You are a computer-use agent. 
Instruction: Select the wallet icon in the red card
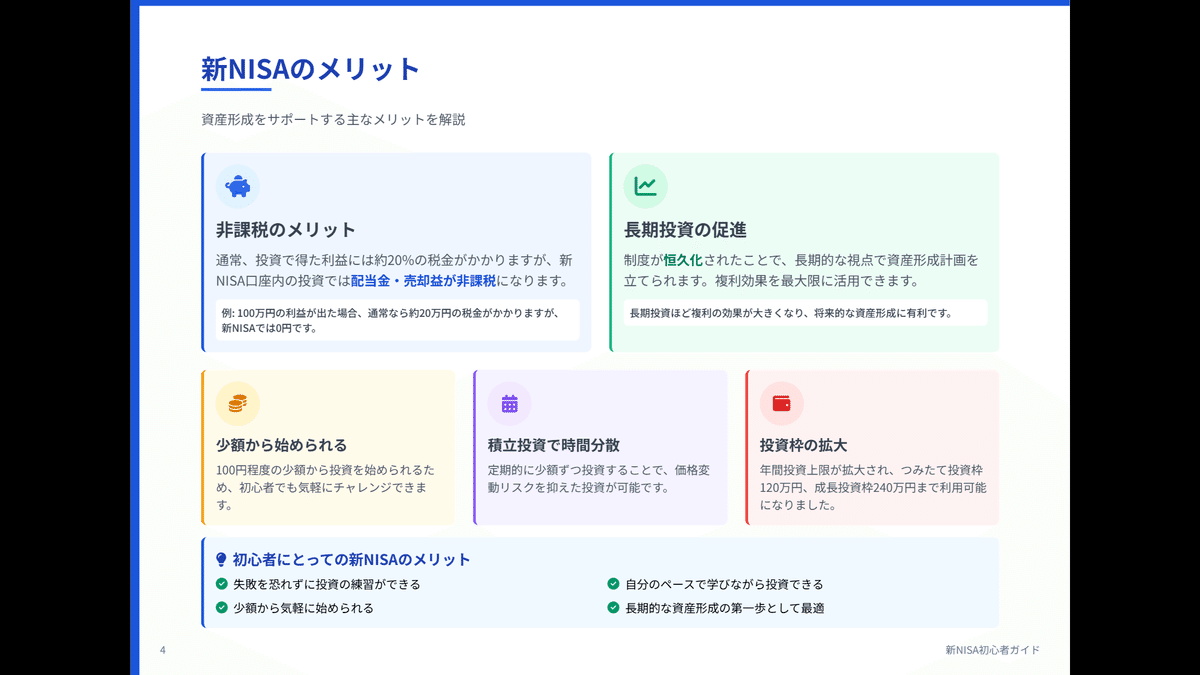[782, 404]
